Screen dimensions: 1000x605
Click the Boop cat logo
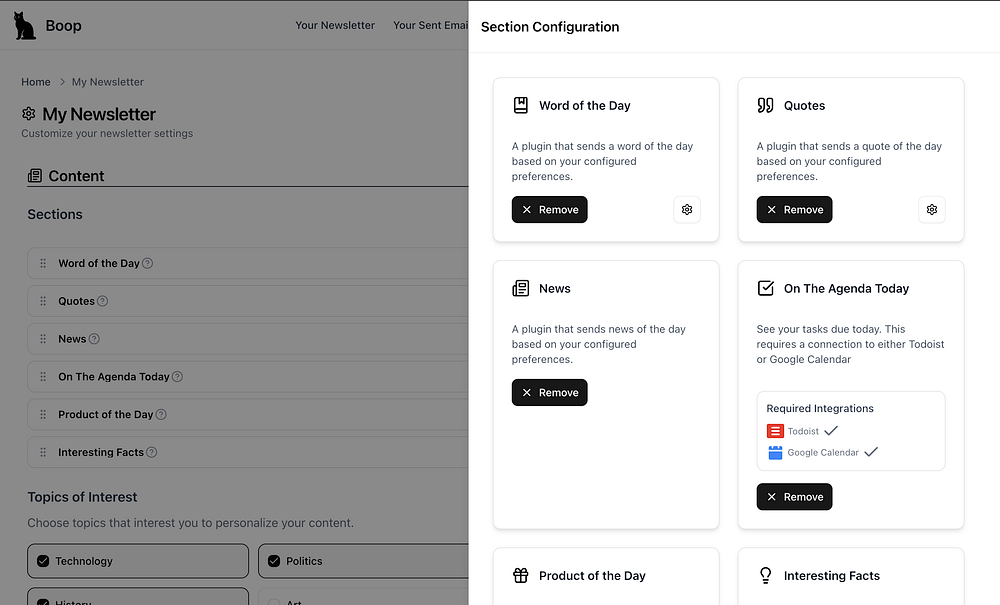[x=25, y=25]
